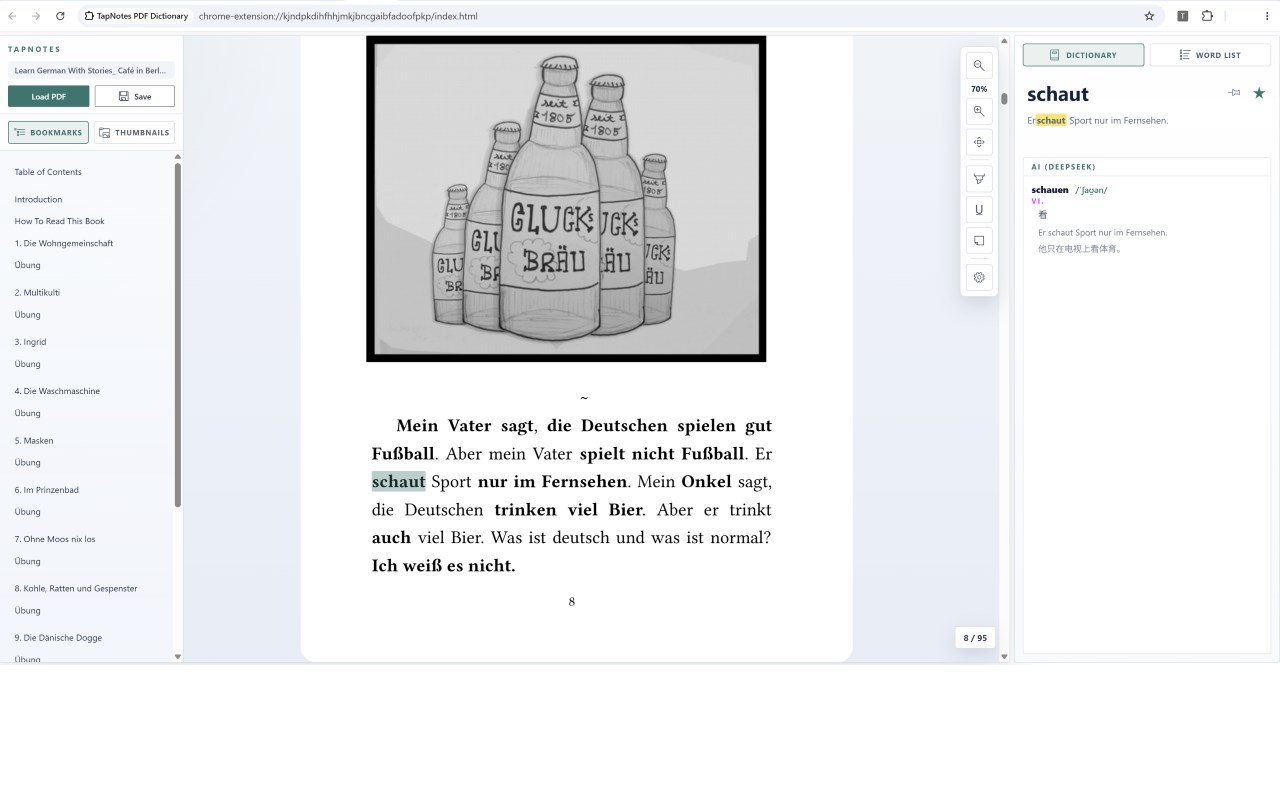Screen dimensions: 1280x800
Task: Click TapNotes extension icon in toolbar
Action: (x=1182, y=16)
